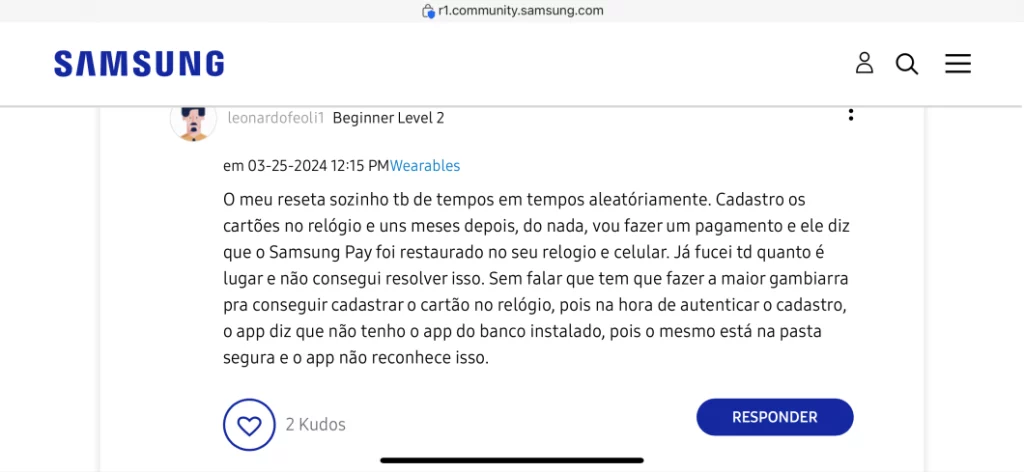Open the leonardofeoli1 username profile link
This screenshot has height=472, width=1024.
[x=276, y=118]
